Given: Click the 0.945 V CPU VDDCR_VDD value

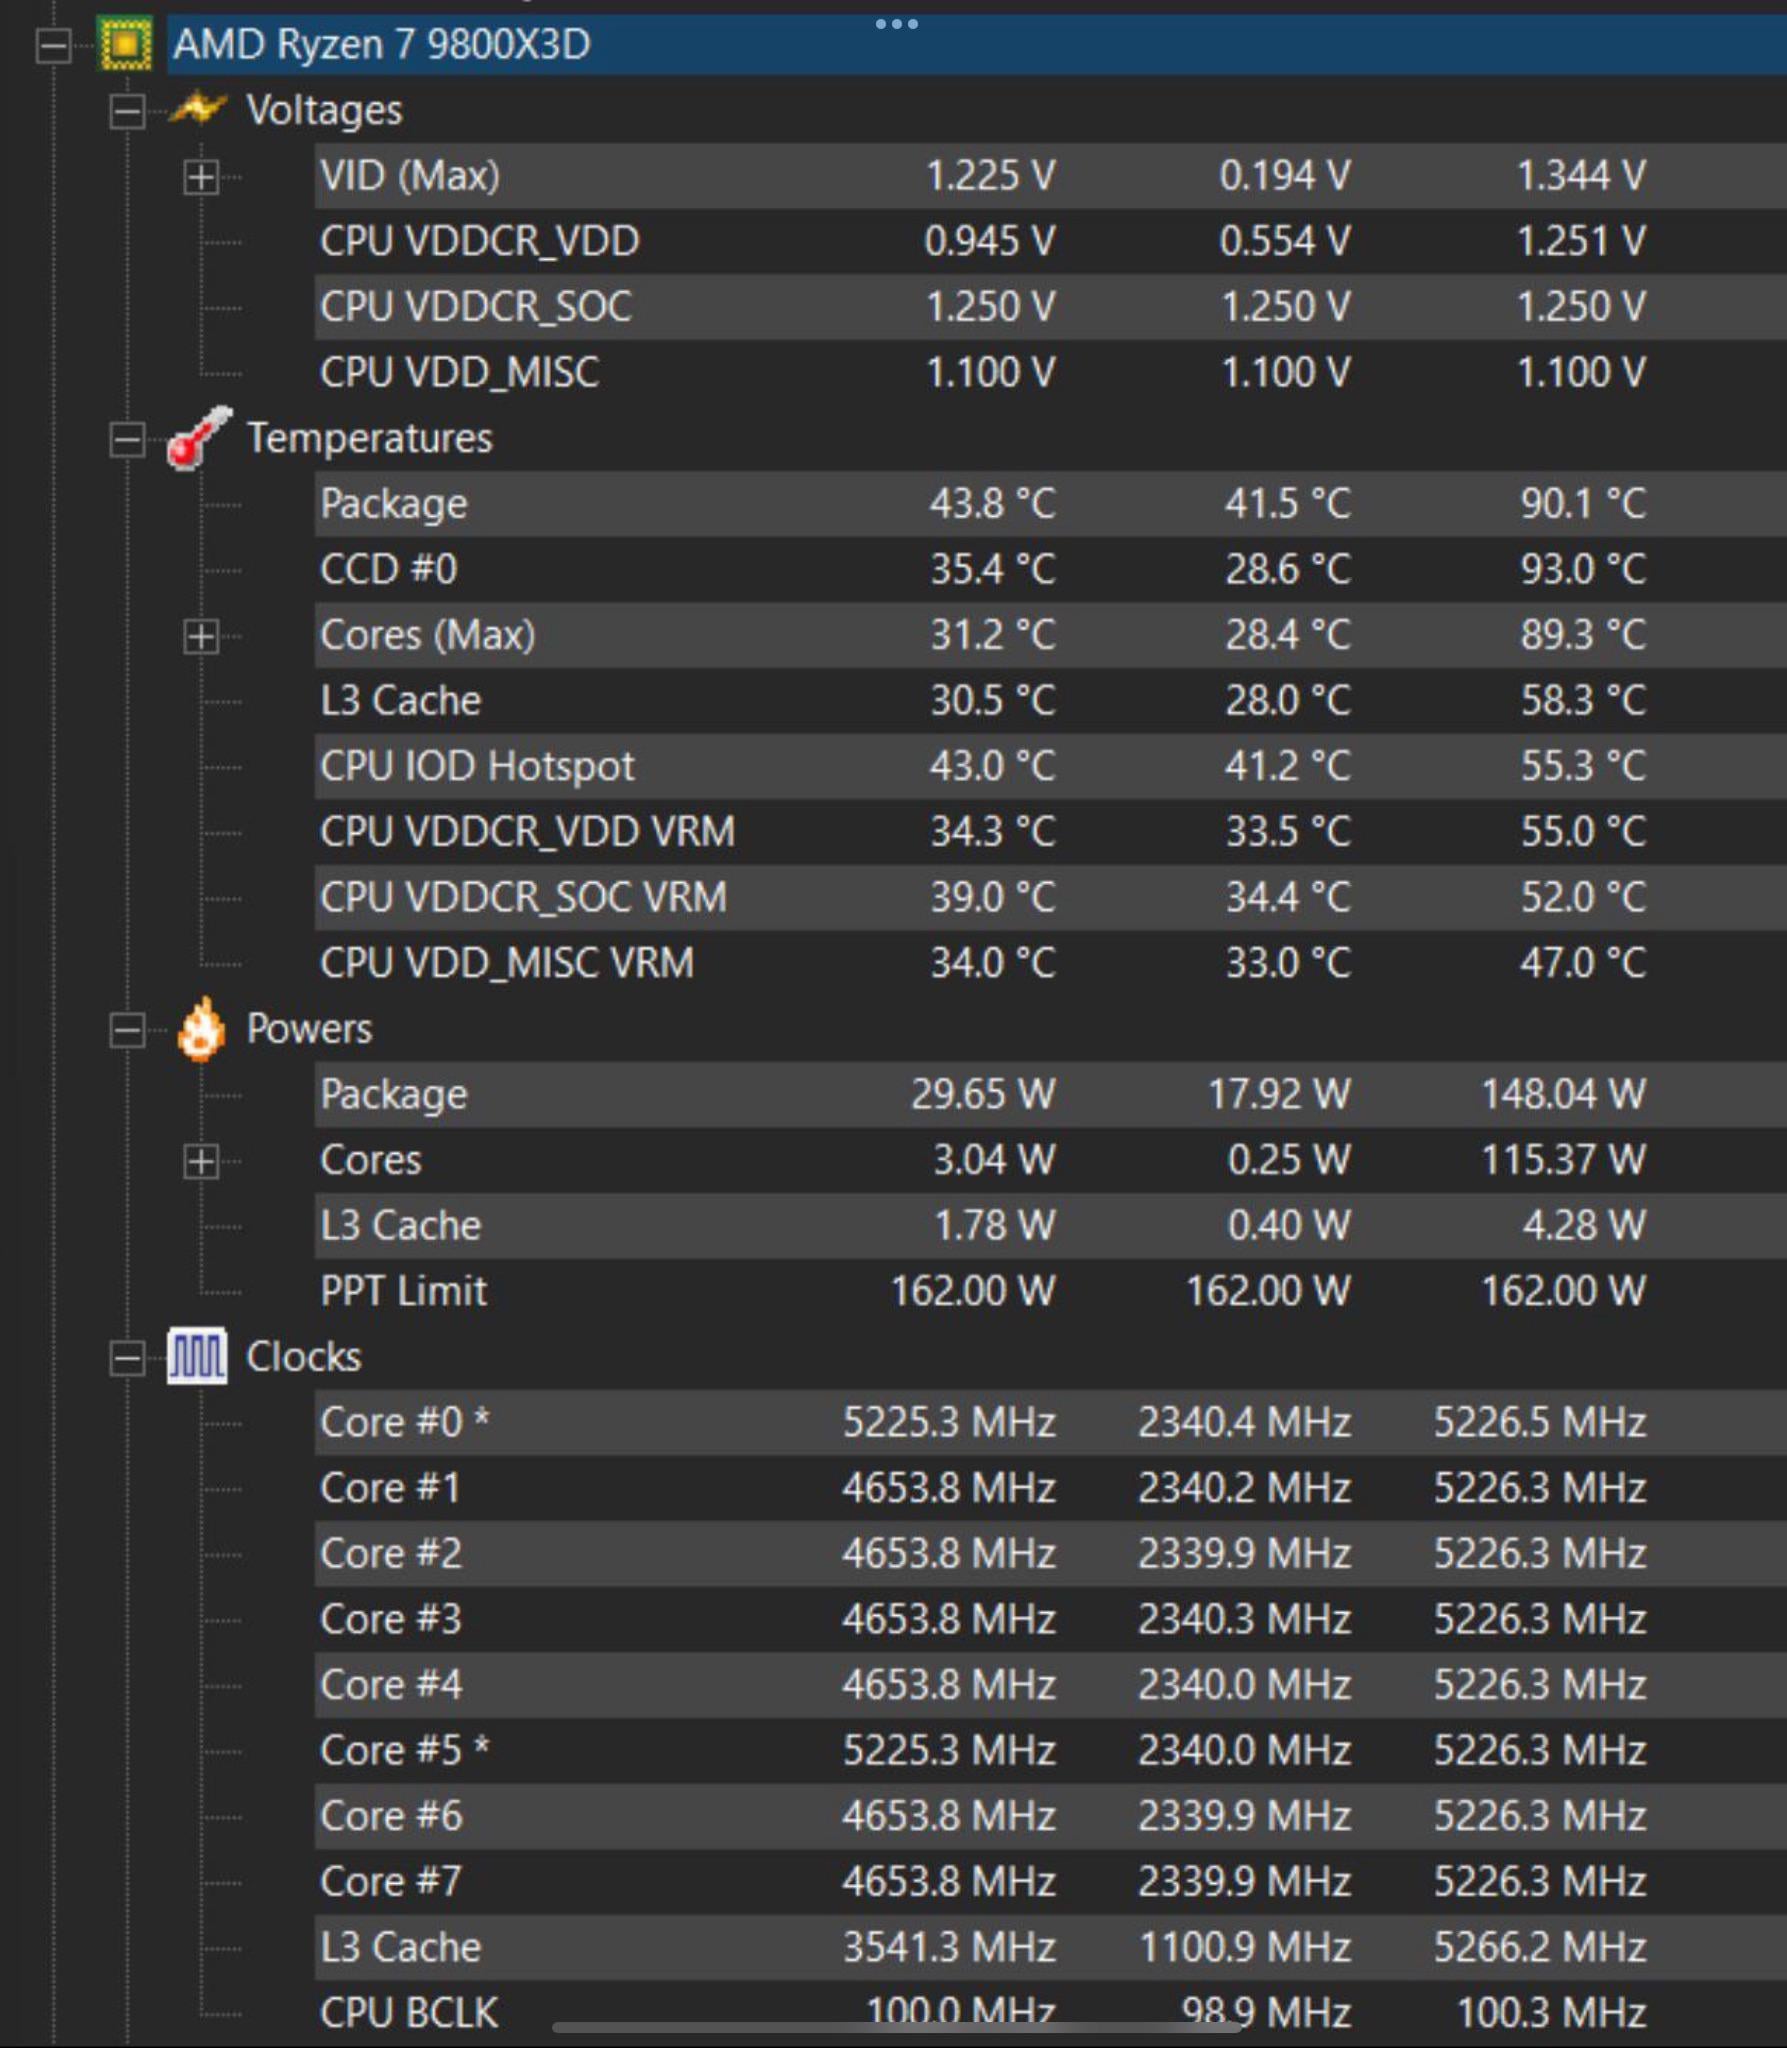Looking at the screenshot, I should click(x=989, y=241).
